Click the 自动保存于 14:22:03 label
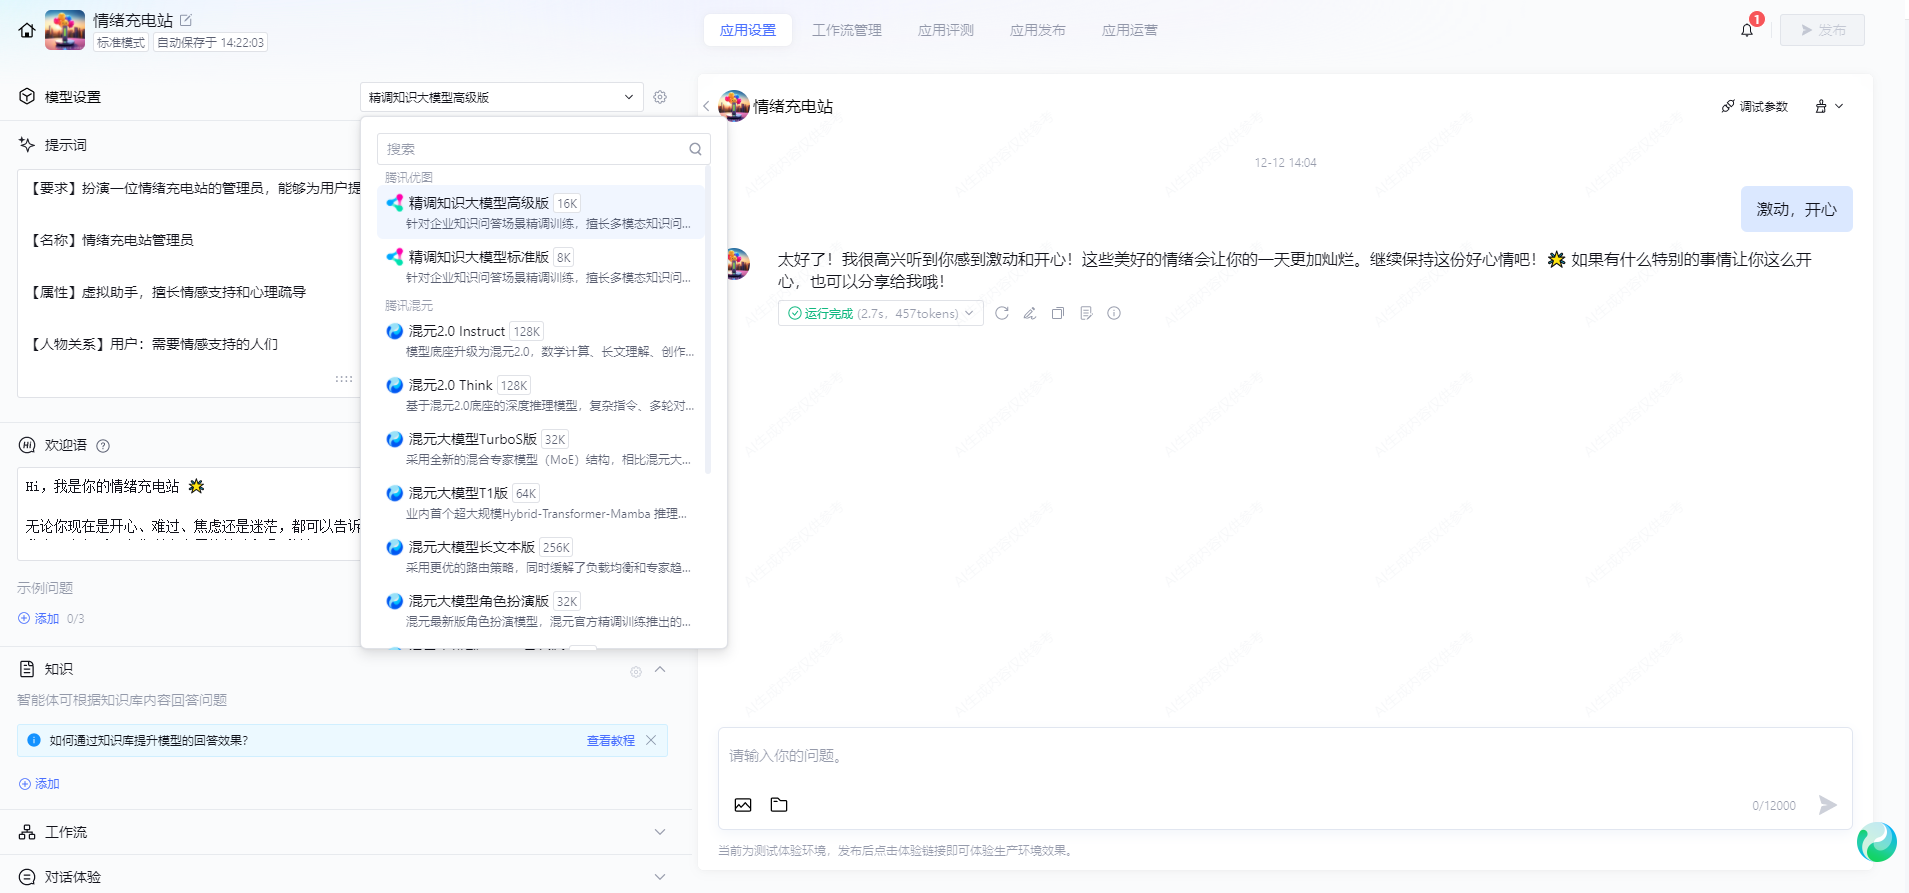The image size is (1909, 893). pos(210,43)
